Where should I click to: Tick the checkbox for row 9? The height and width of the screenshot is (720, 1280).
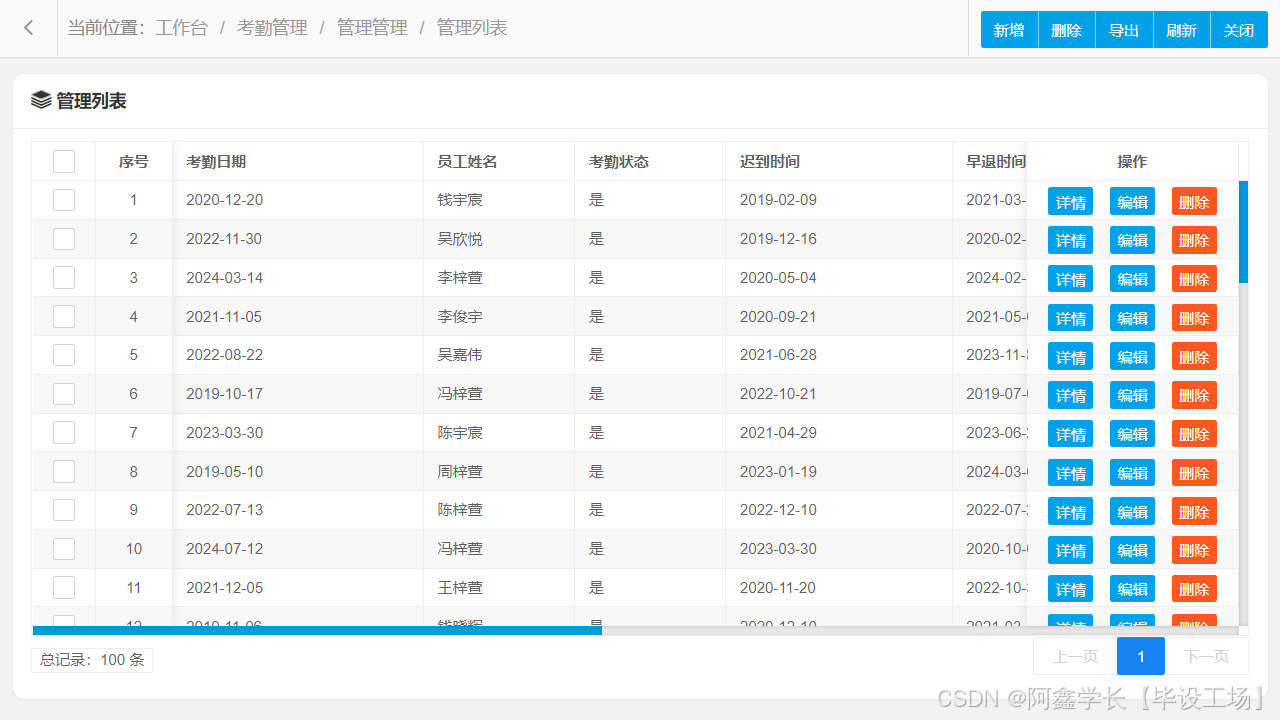click(64, 510)
